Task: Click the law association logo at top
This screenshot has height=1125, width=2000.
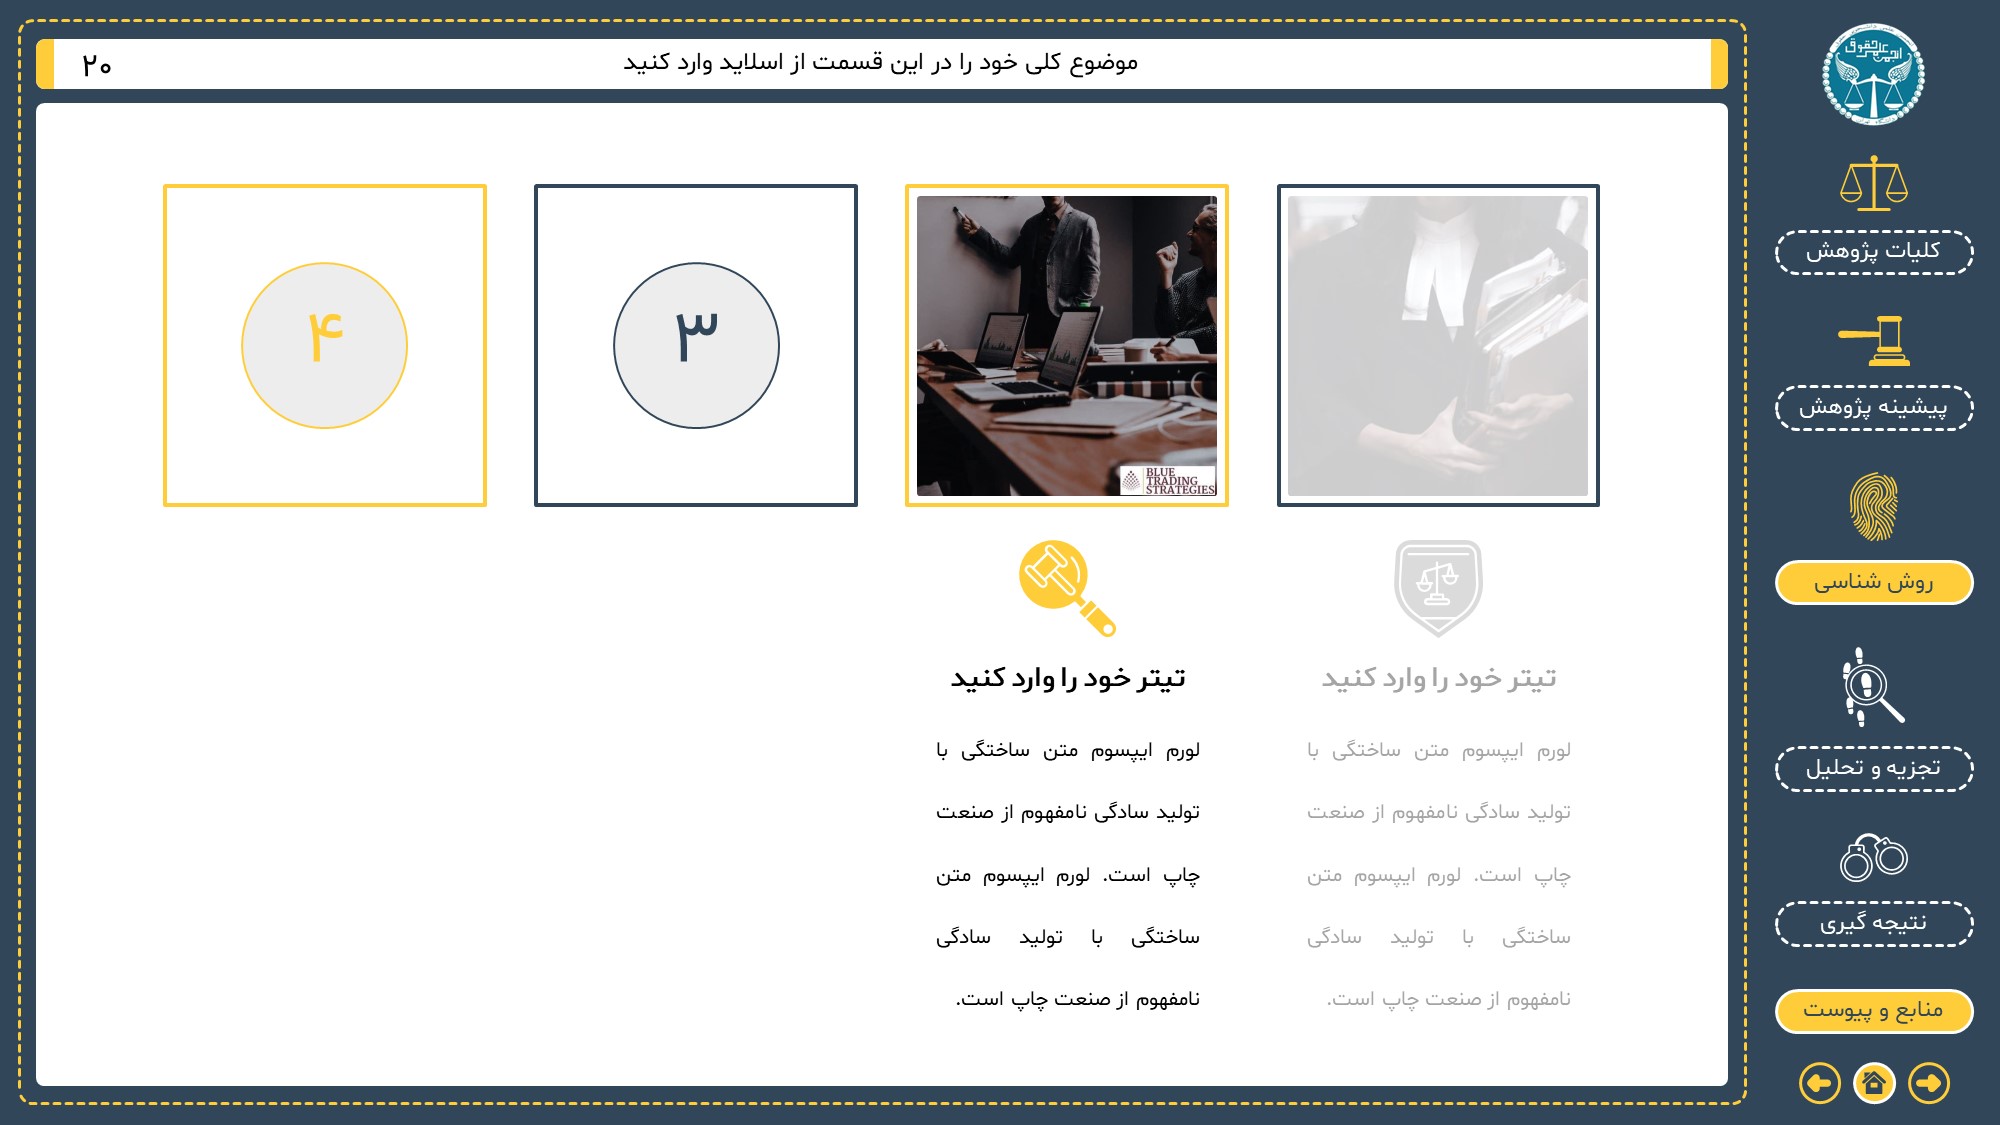Action: 1873,75
